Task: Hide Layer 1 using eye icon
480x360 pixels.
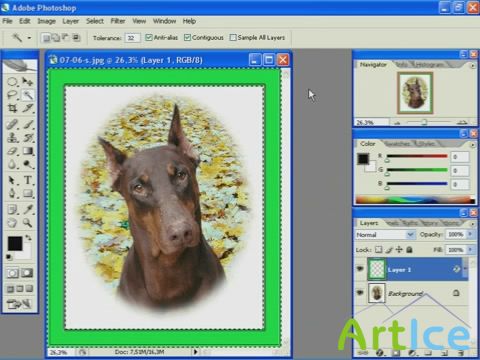Action: pyautogui.click(x=360, y=269)
